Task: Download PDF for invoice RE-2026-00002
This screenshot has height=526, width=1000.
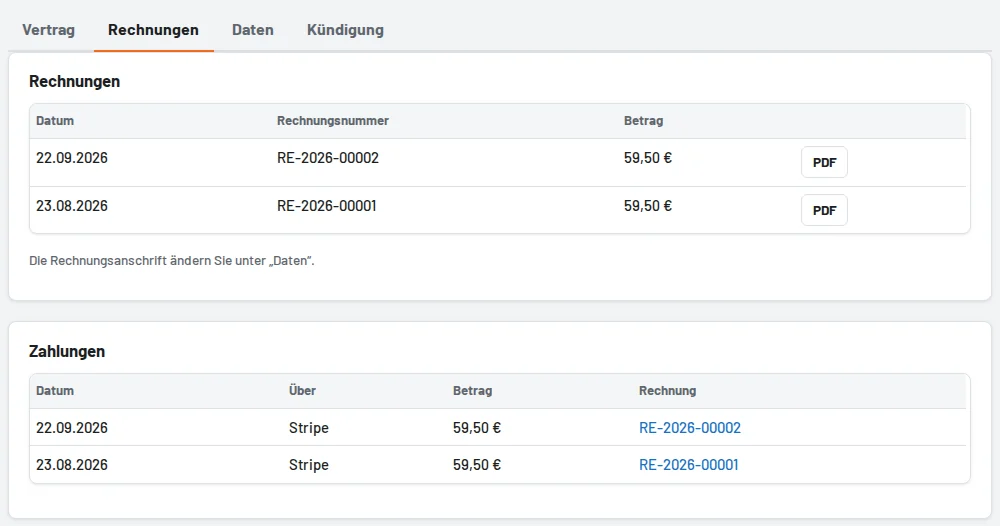Action: coord(824,163)
